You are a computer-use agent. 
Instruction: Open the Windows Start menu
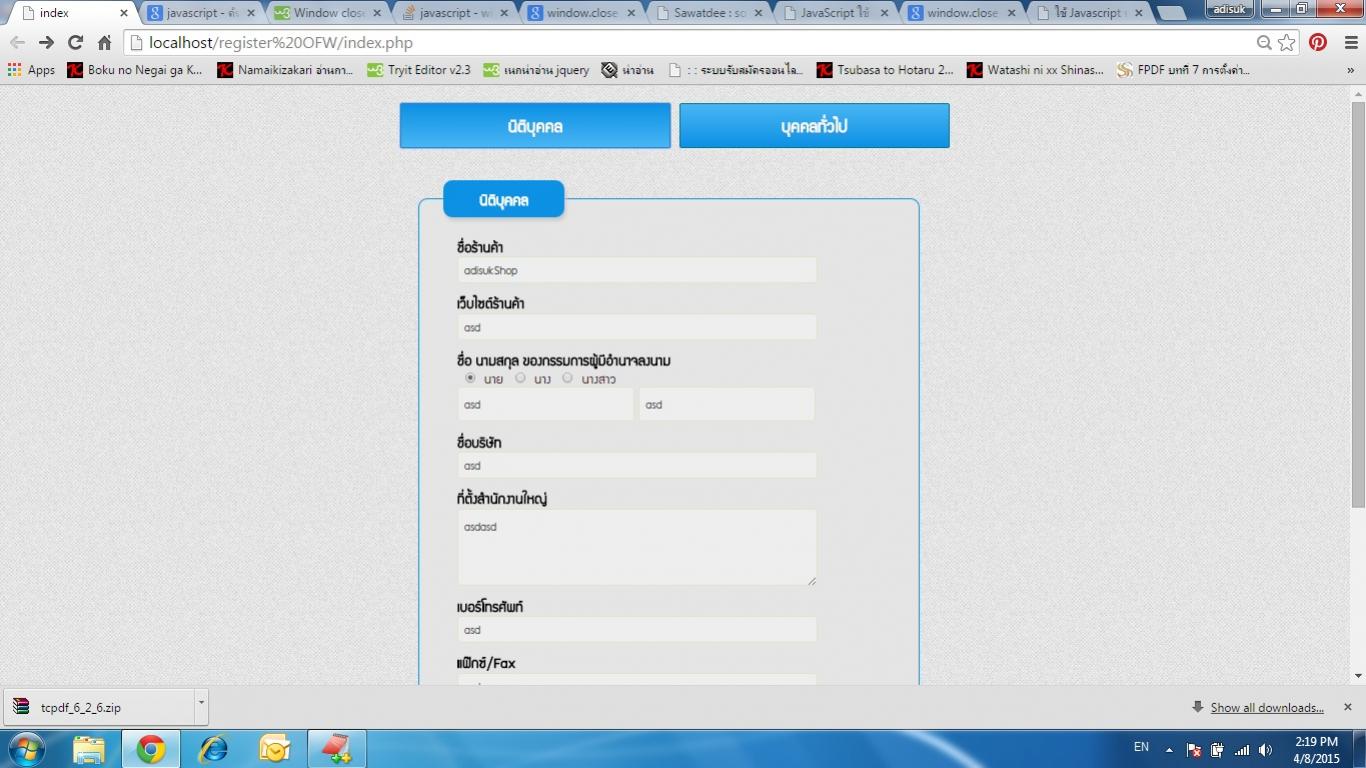tap(26, 749)
